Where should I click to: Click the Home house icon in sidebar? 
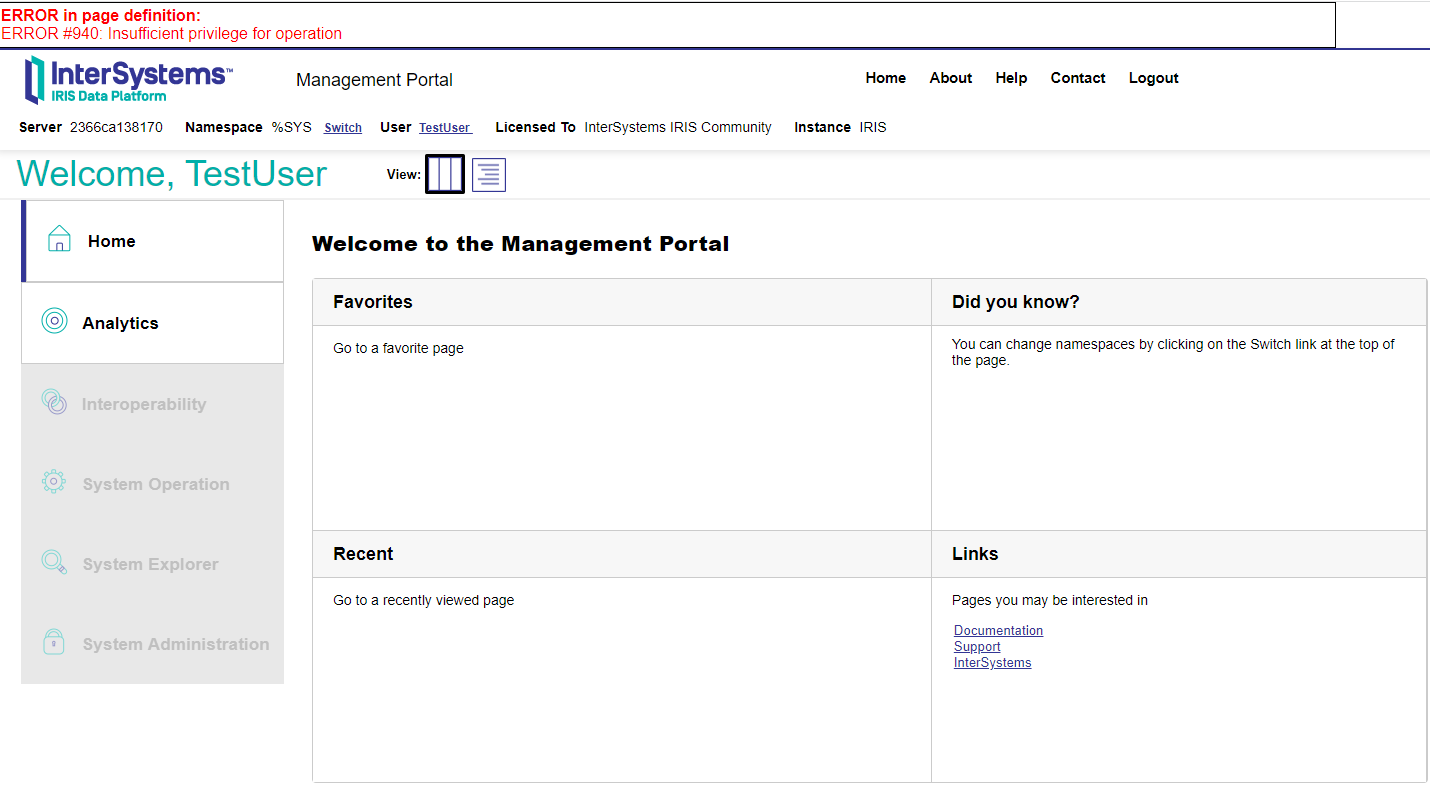coord(59,239)
